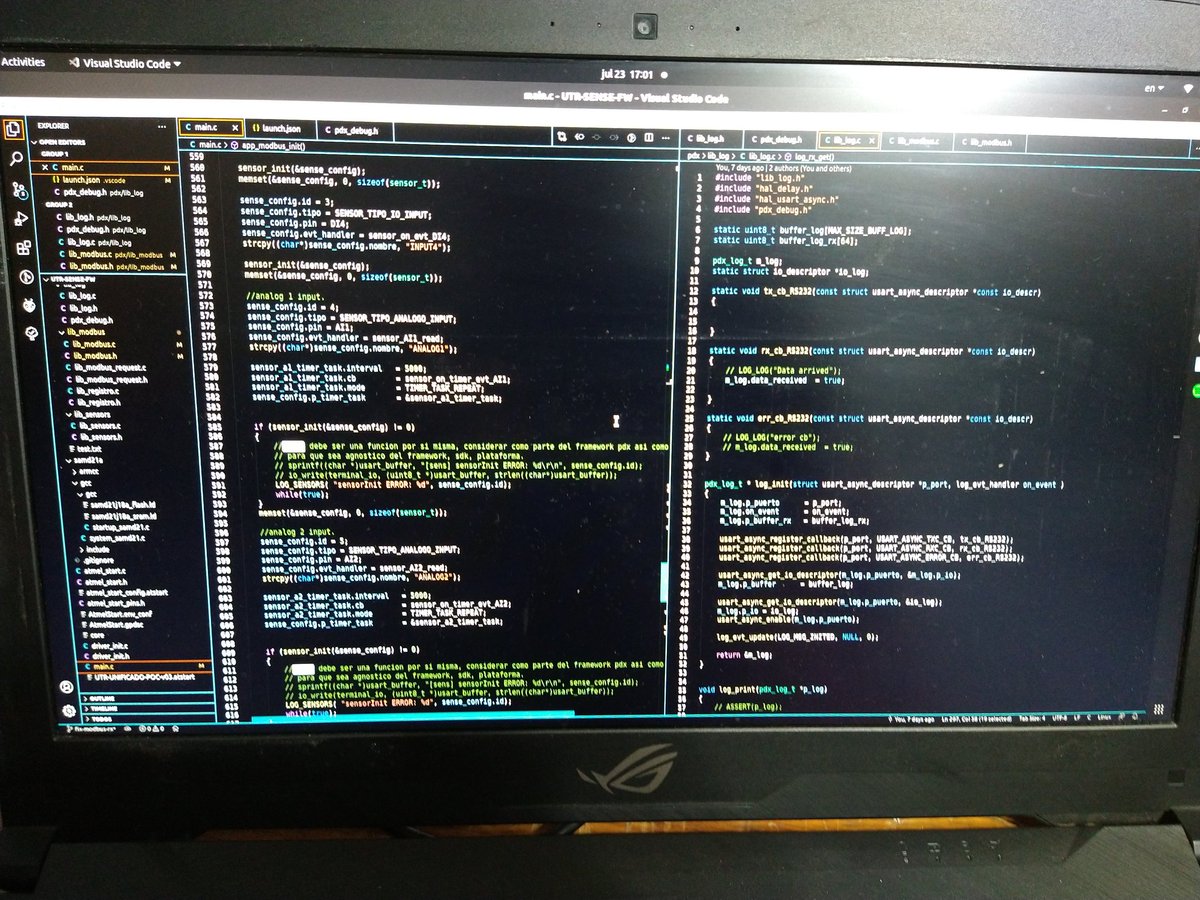Open driver_init.c in file tree
This screenshot has height=900, width=1200.
[107, 645]
